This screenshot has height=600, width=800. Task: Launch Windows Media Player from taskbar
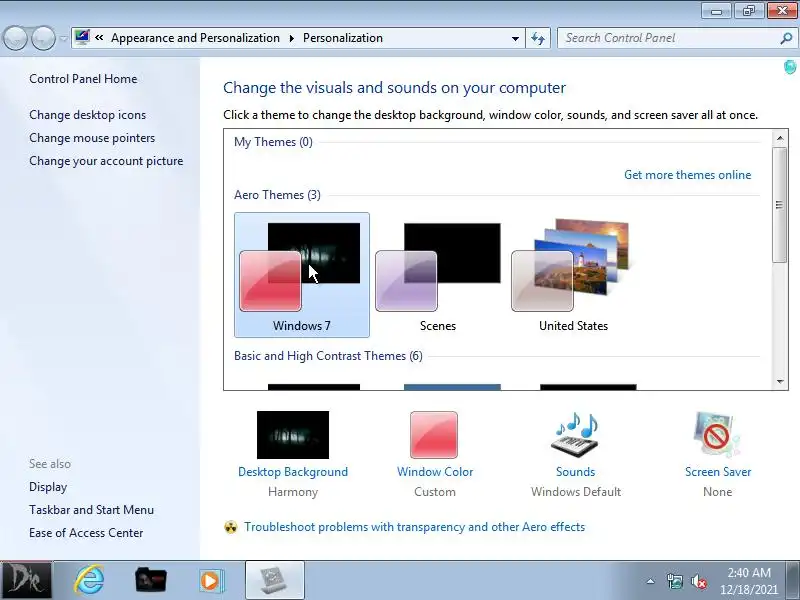(211, 581)
